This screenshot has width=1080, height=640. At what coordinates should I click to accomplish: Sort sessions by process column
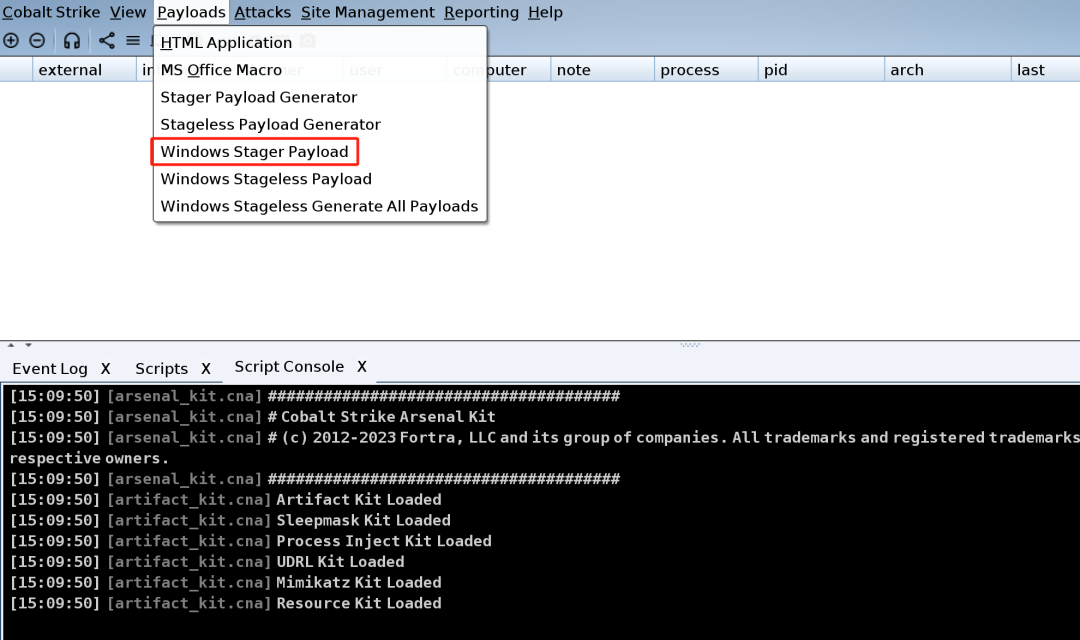click(706, 70)
